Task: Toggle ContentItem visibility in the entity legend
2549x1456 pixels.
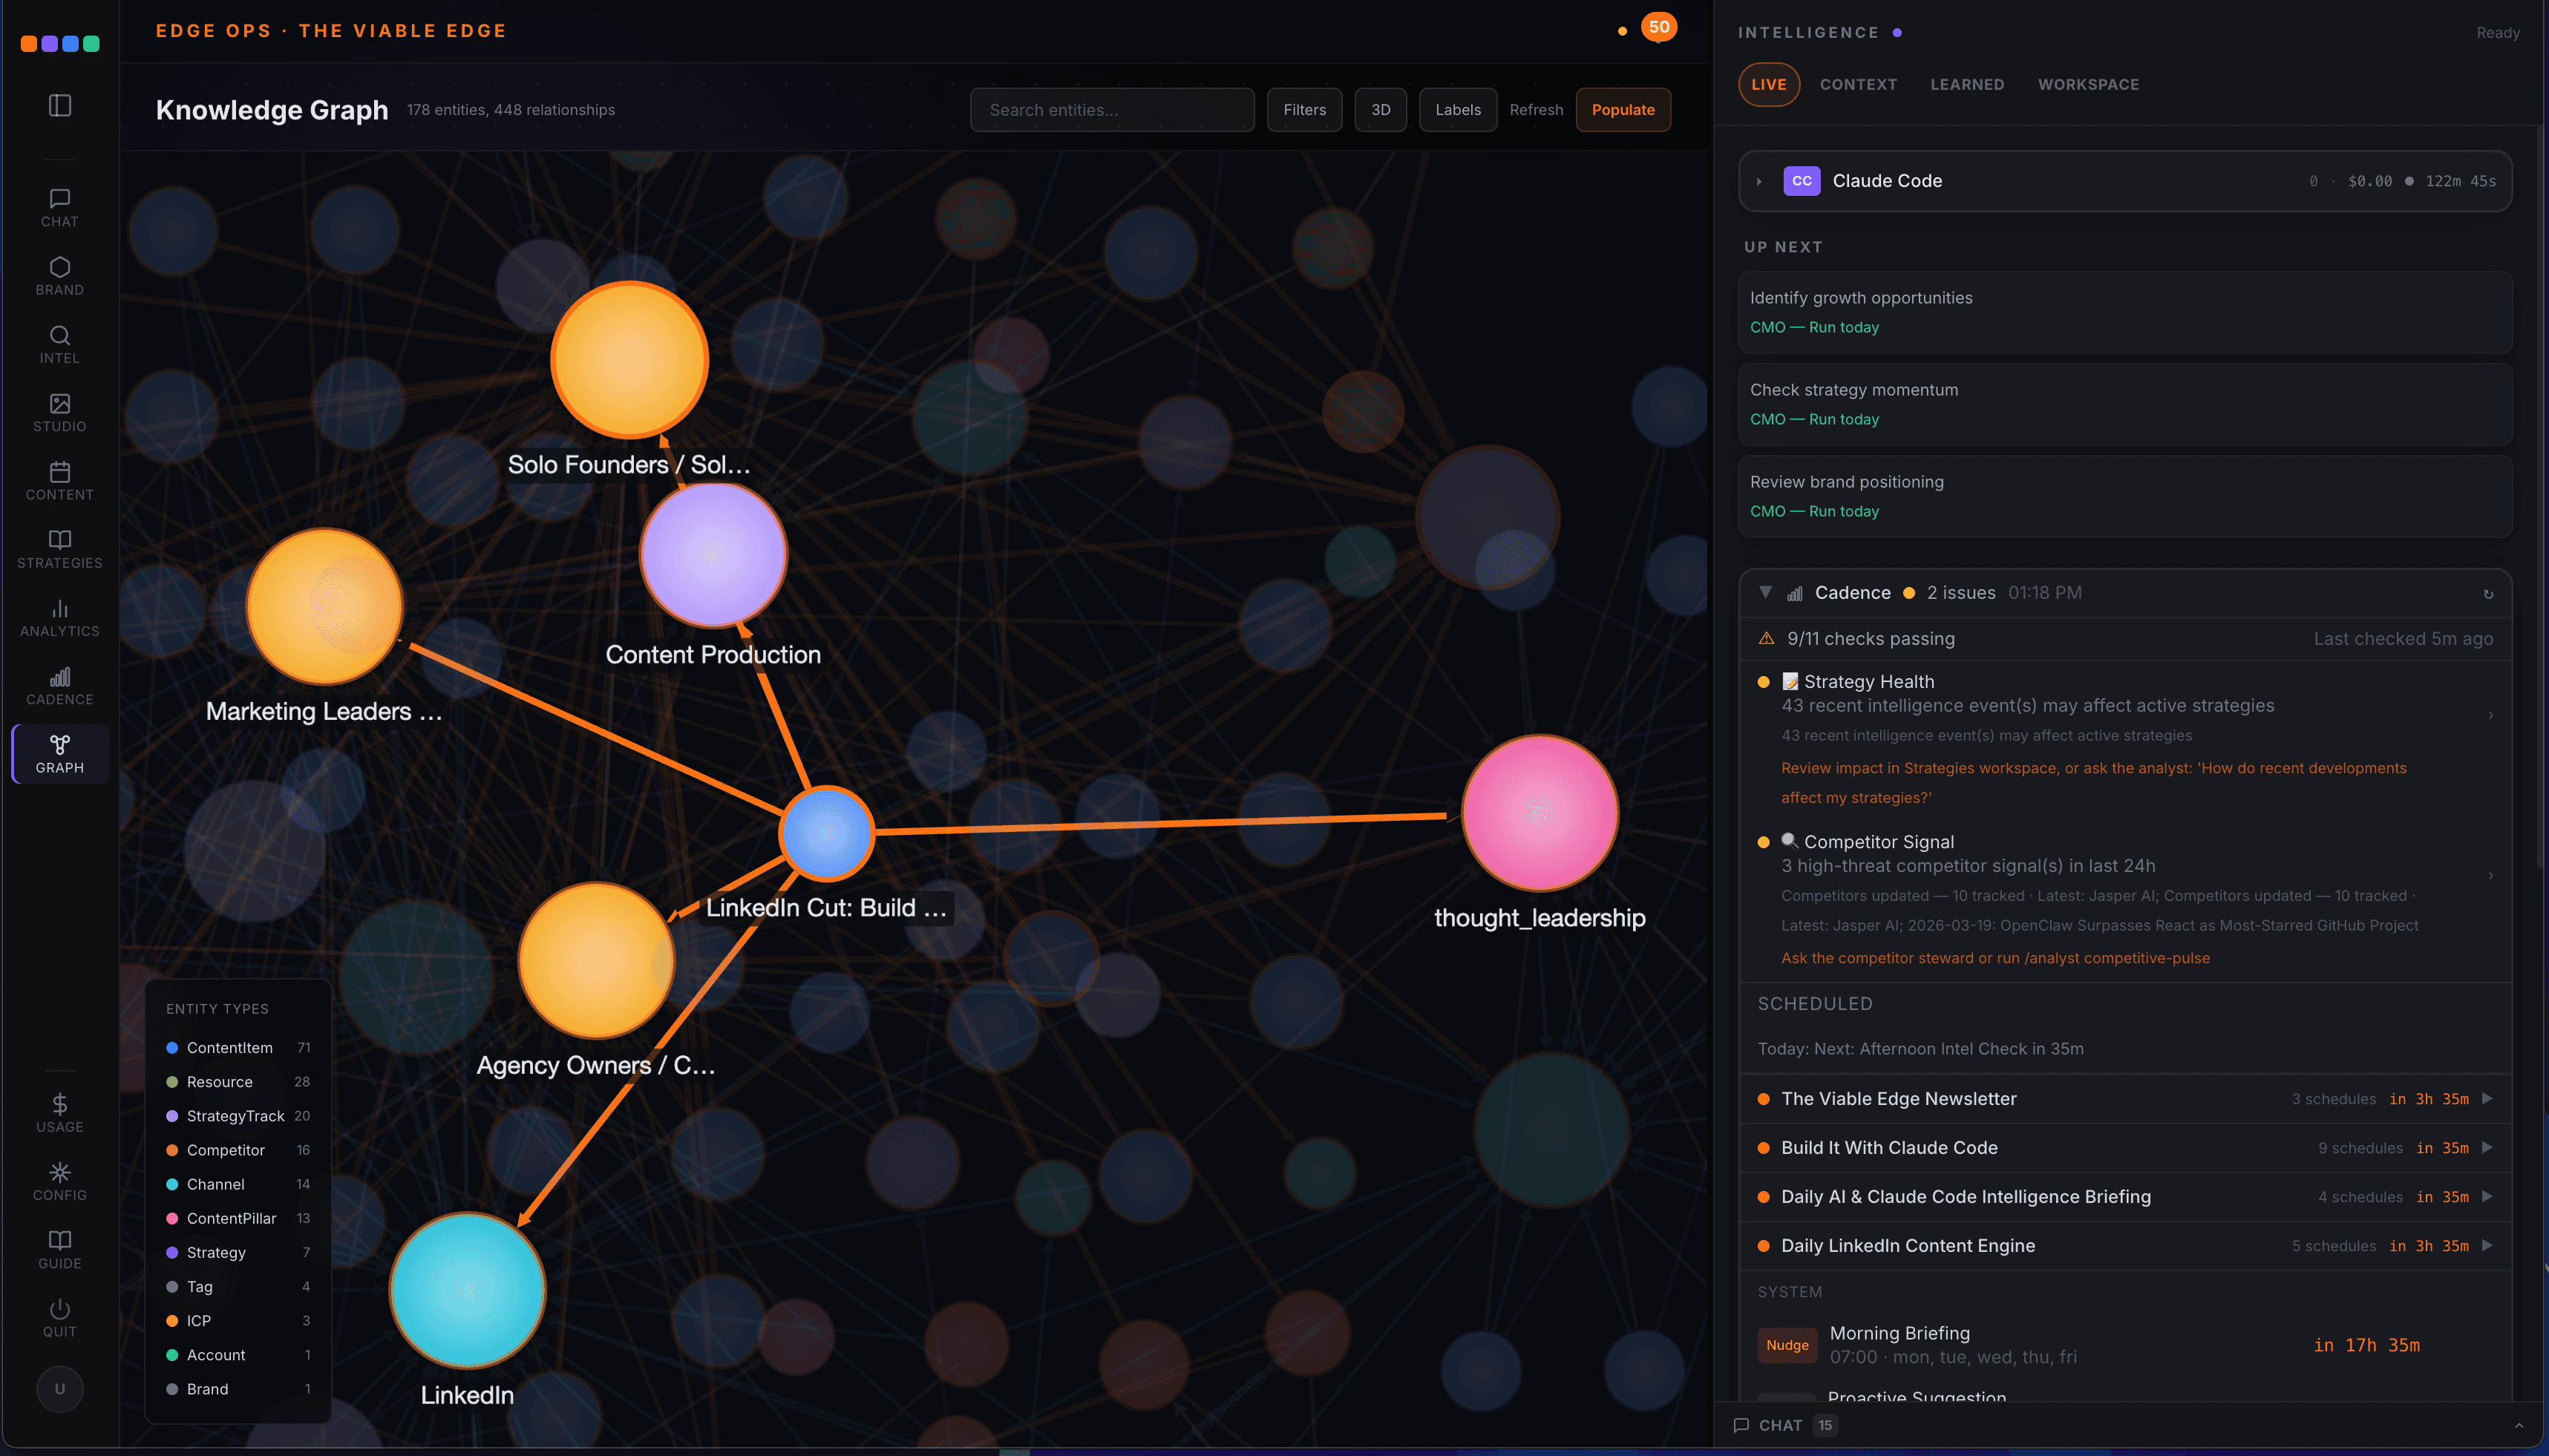Action: [230, 1047]
